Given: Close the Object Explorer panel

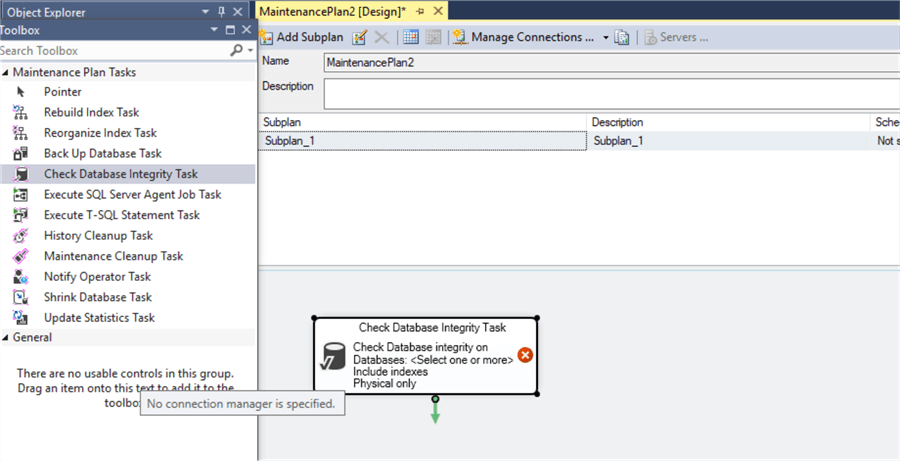Looking at the screenshot, I should point(238,11).
